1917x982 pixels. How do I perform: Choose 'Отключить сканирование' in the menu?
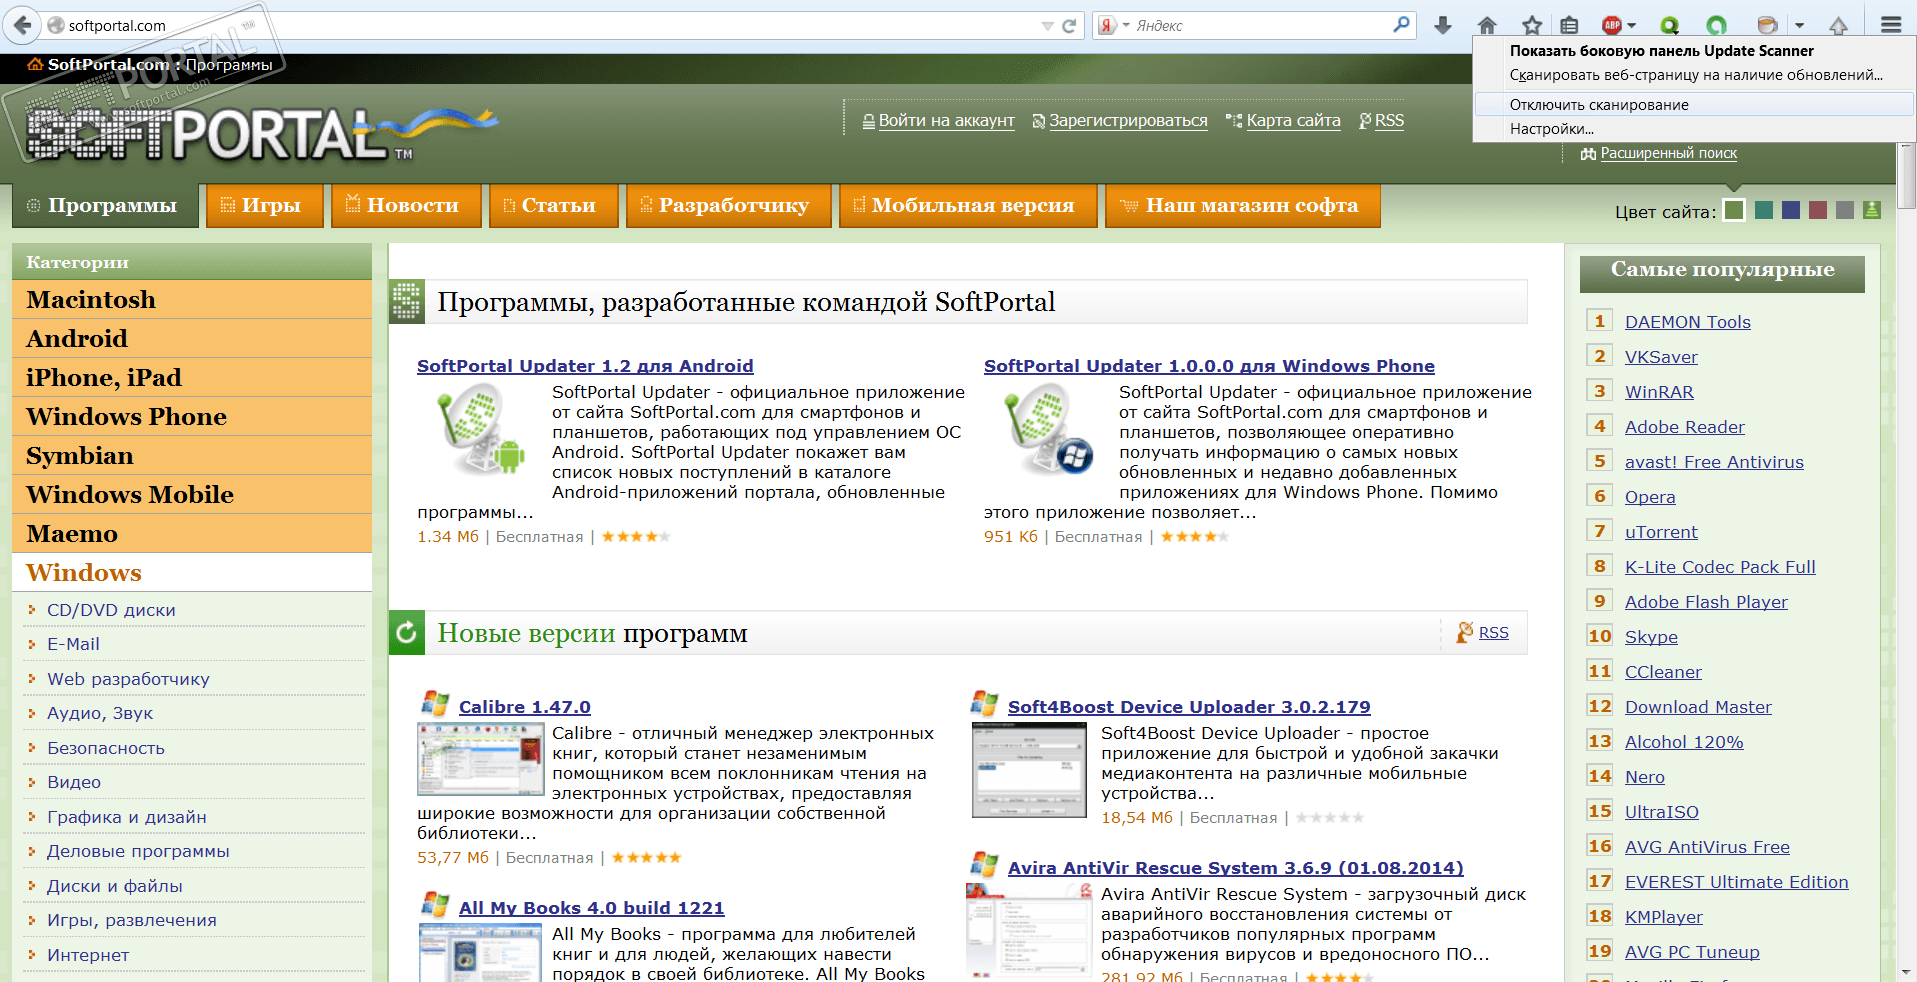(1694, 105)
